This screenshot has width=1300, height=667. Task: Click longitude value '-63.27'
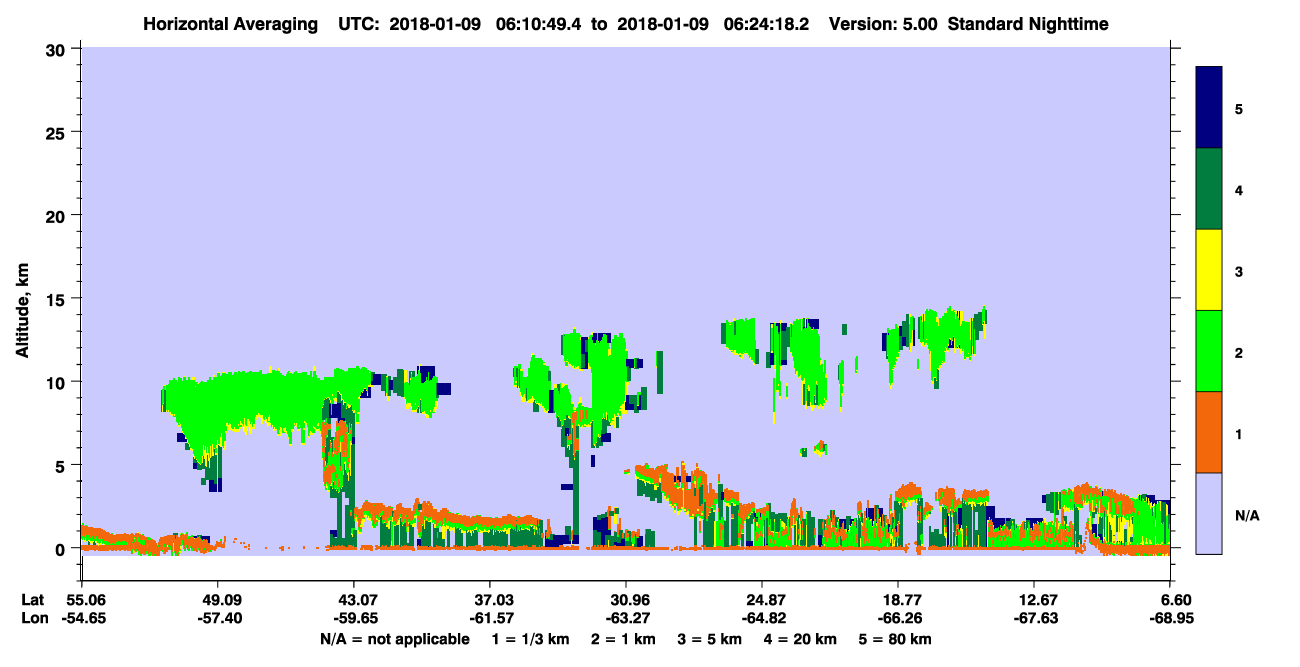(626, 619)
